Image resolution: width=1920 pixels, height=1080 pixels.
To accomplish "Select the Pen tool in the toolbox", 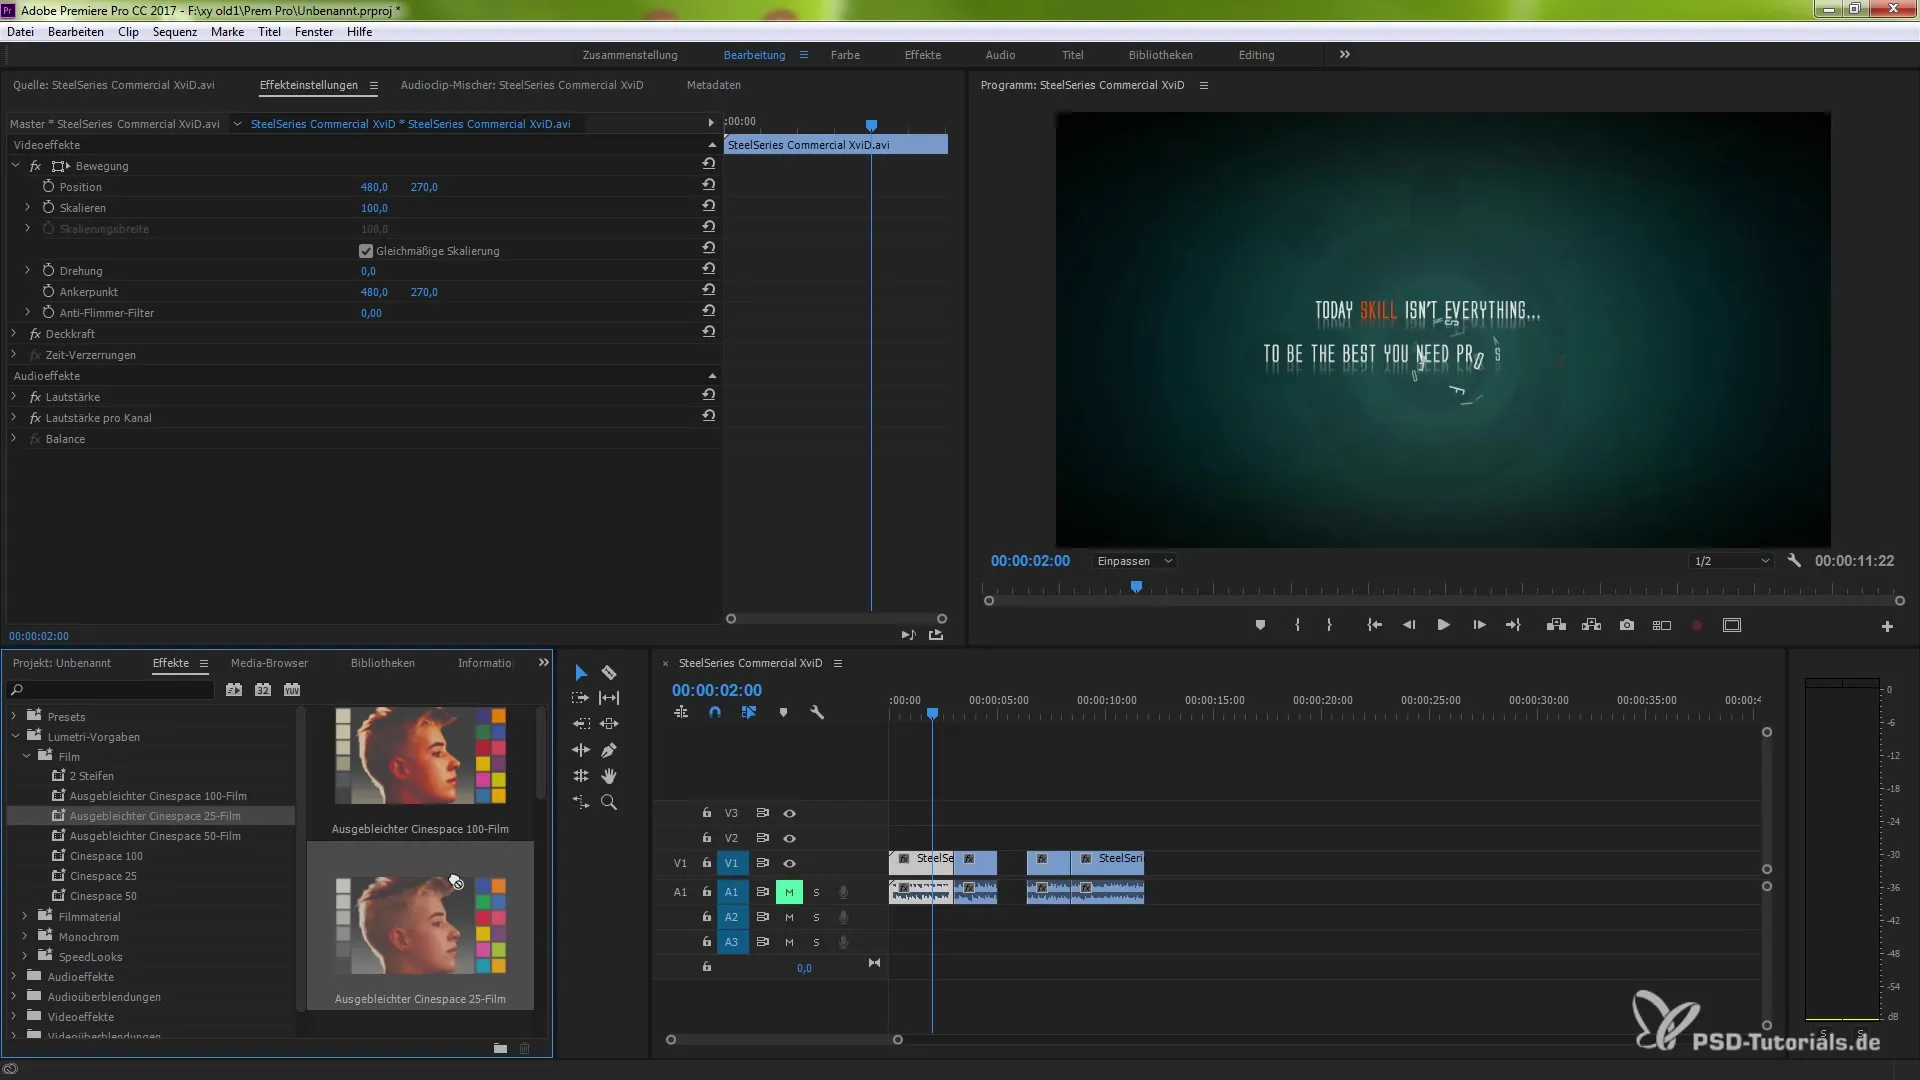I will coord(609,750).
